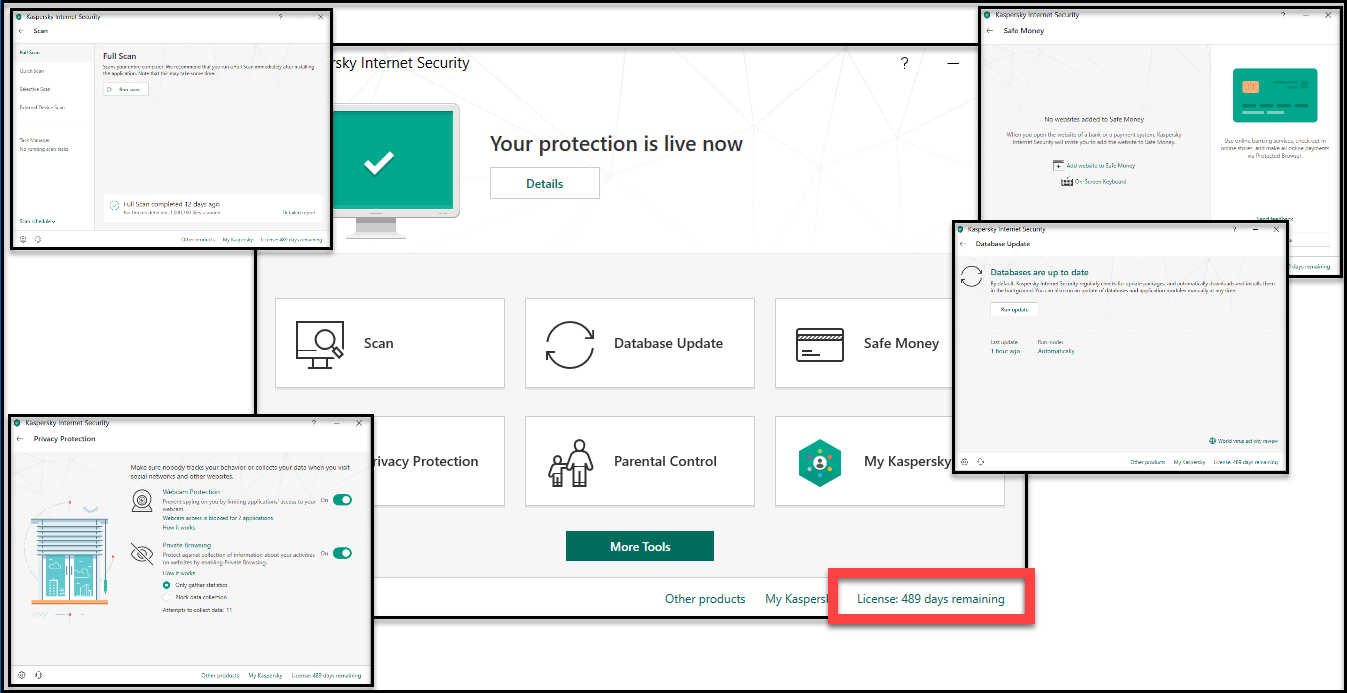
Task: Open support icon in Scan window footer
Action: point(37,240)
